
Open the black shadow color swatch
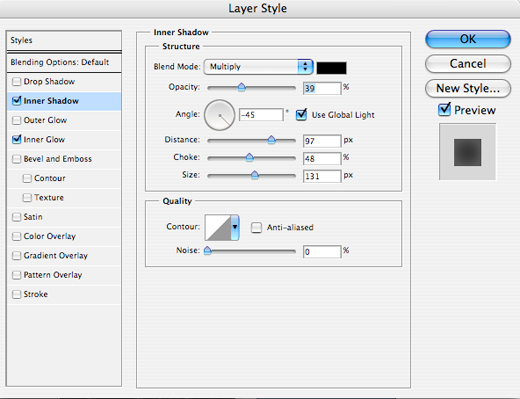pos(331,68)
